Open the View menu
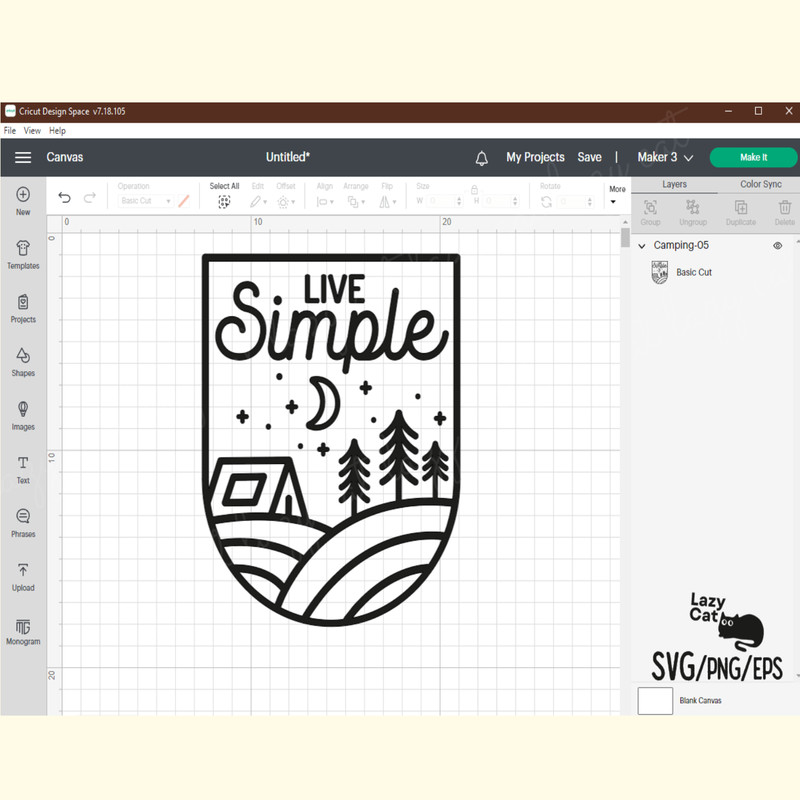 31,130
